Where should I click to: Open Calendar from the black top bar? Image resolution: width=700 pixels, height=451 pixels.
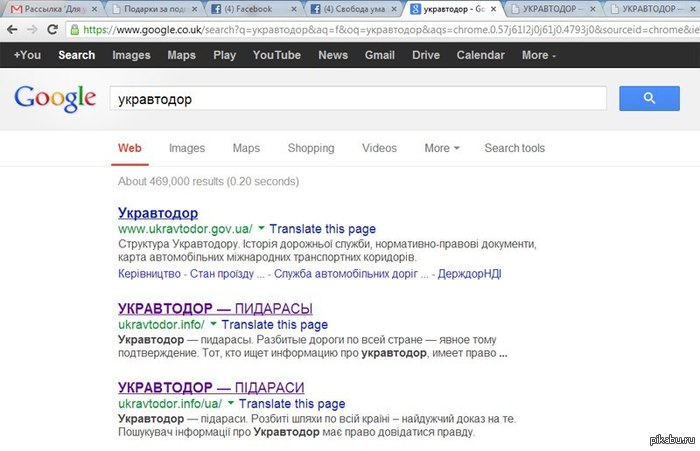[x=480, y=55]
